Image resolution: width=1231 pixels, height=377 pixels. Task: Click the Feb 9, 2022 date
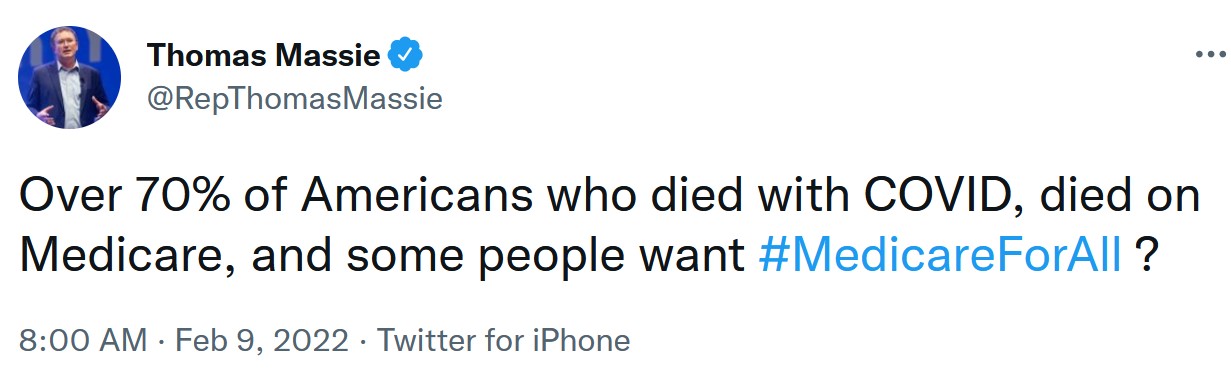pos(262,340)
